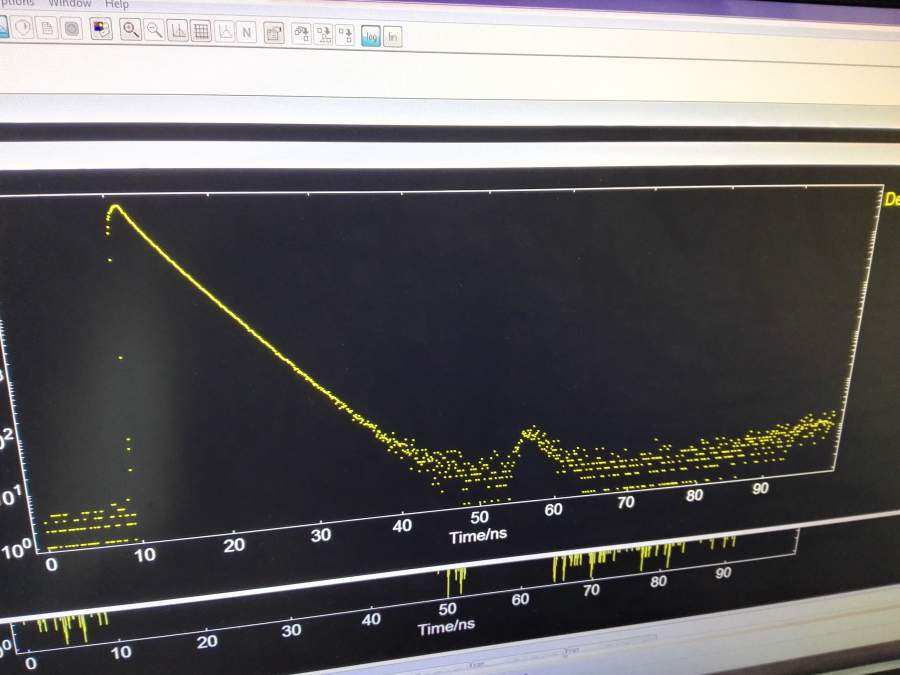Click the decay curve peak point
This screenshot has height=675, width=900.
point(115,207)
